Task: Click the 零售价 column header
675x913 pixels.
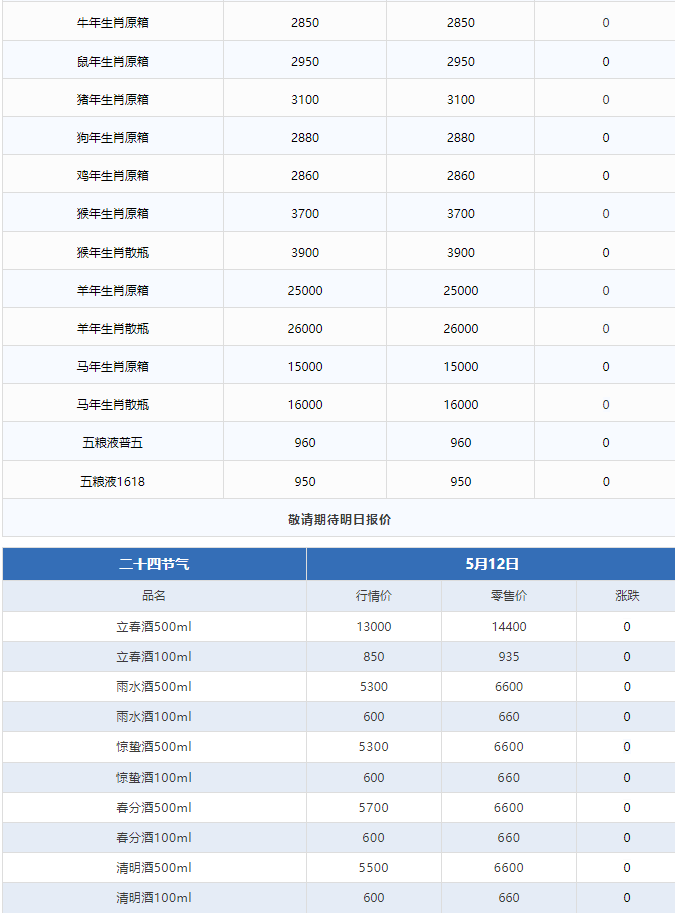Action: pyautogui.click(x=509, y=596)
